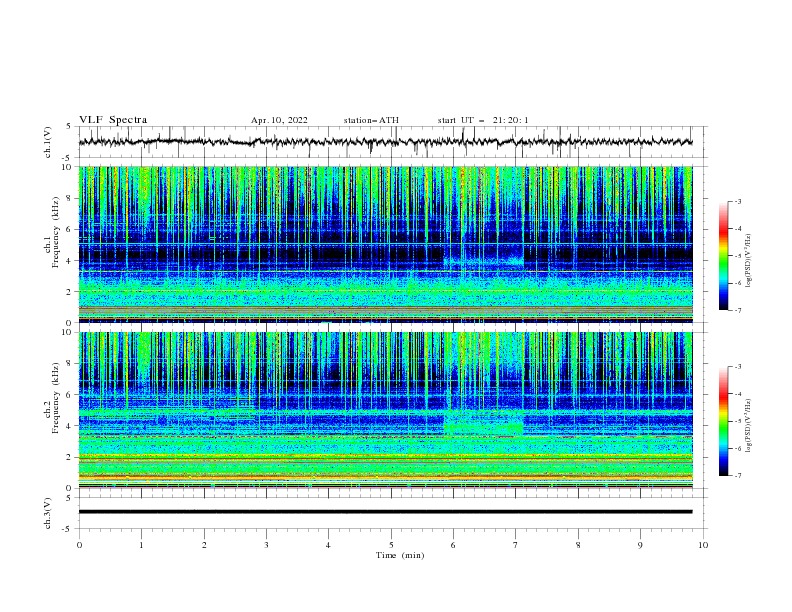Click the "-3" tick on ch.1 colorbar
792x612 pixels.
[737, 201]
